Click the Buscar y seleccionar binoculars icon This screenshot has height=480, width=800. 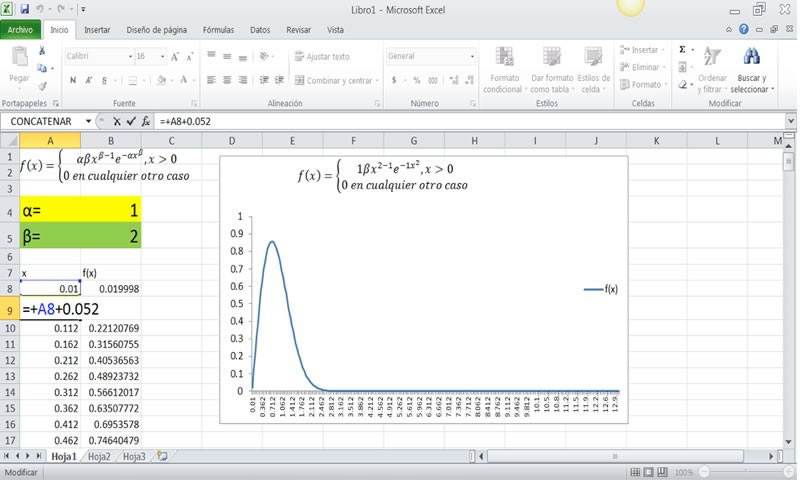[x=750, y=57]
